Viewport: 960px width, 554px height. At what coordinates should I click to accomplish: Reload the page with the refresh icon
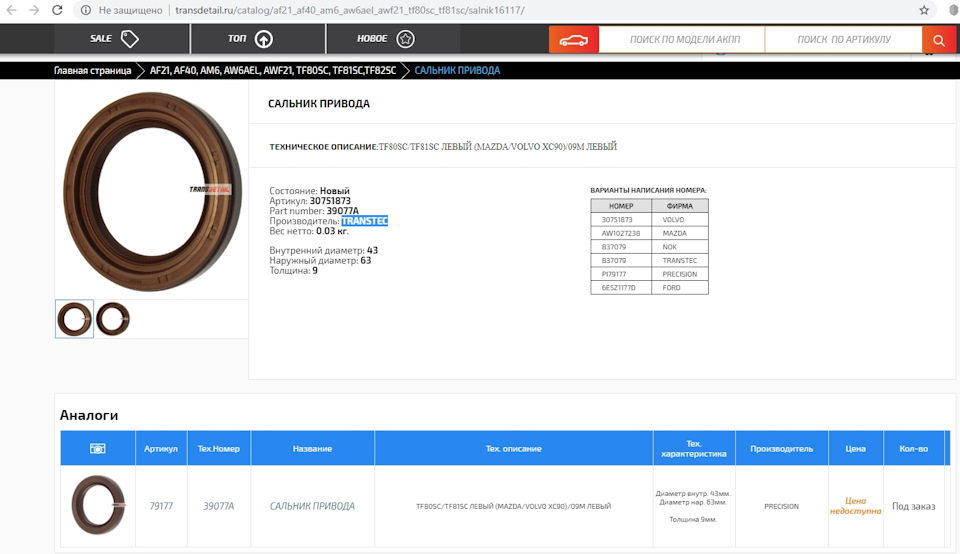click(57, 10)
